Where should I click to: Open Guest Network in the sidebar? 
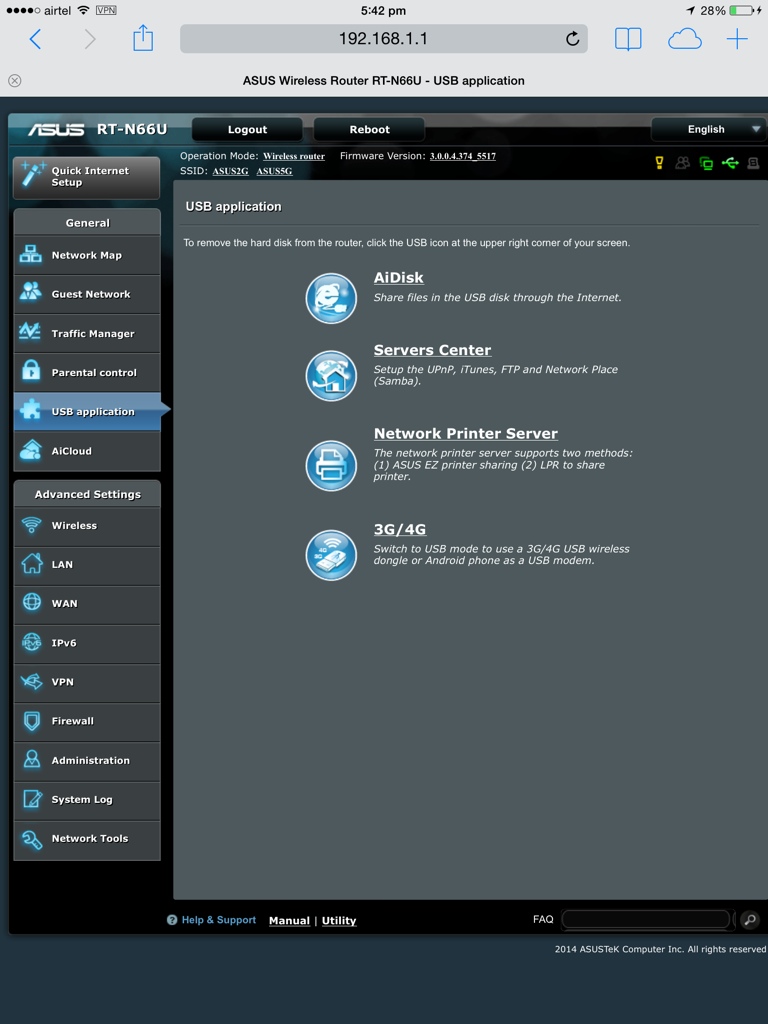[x=87, y=295]
